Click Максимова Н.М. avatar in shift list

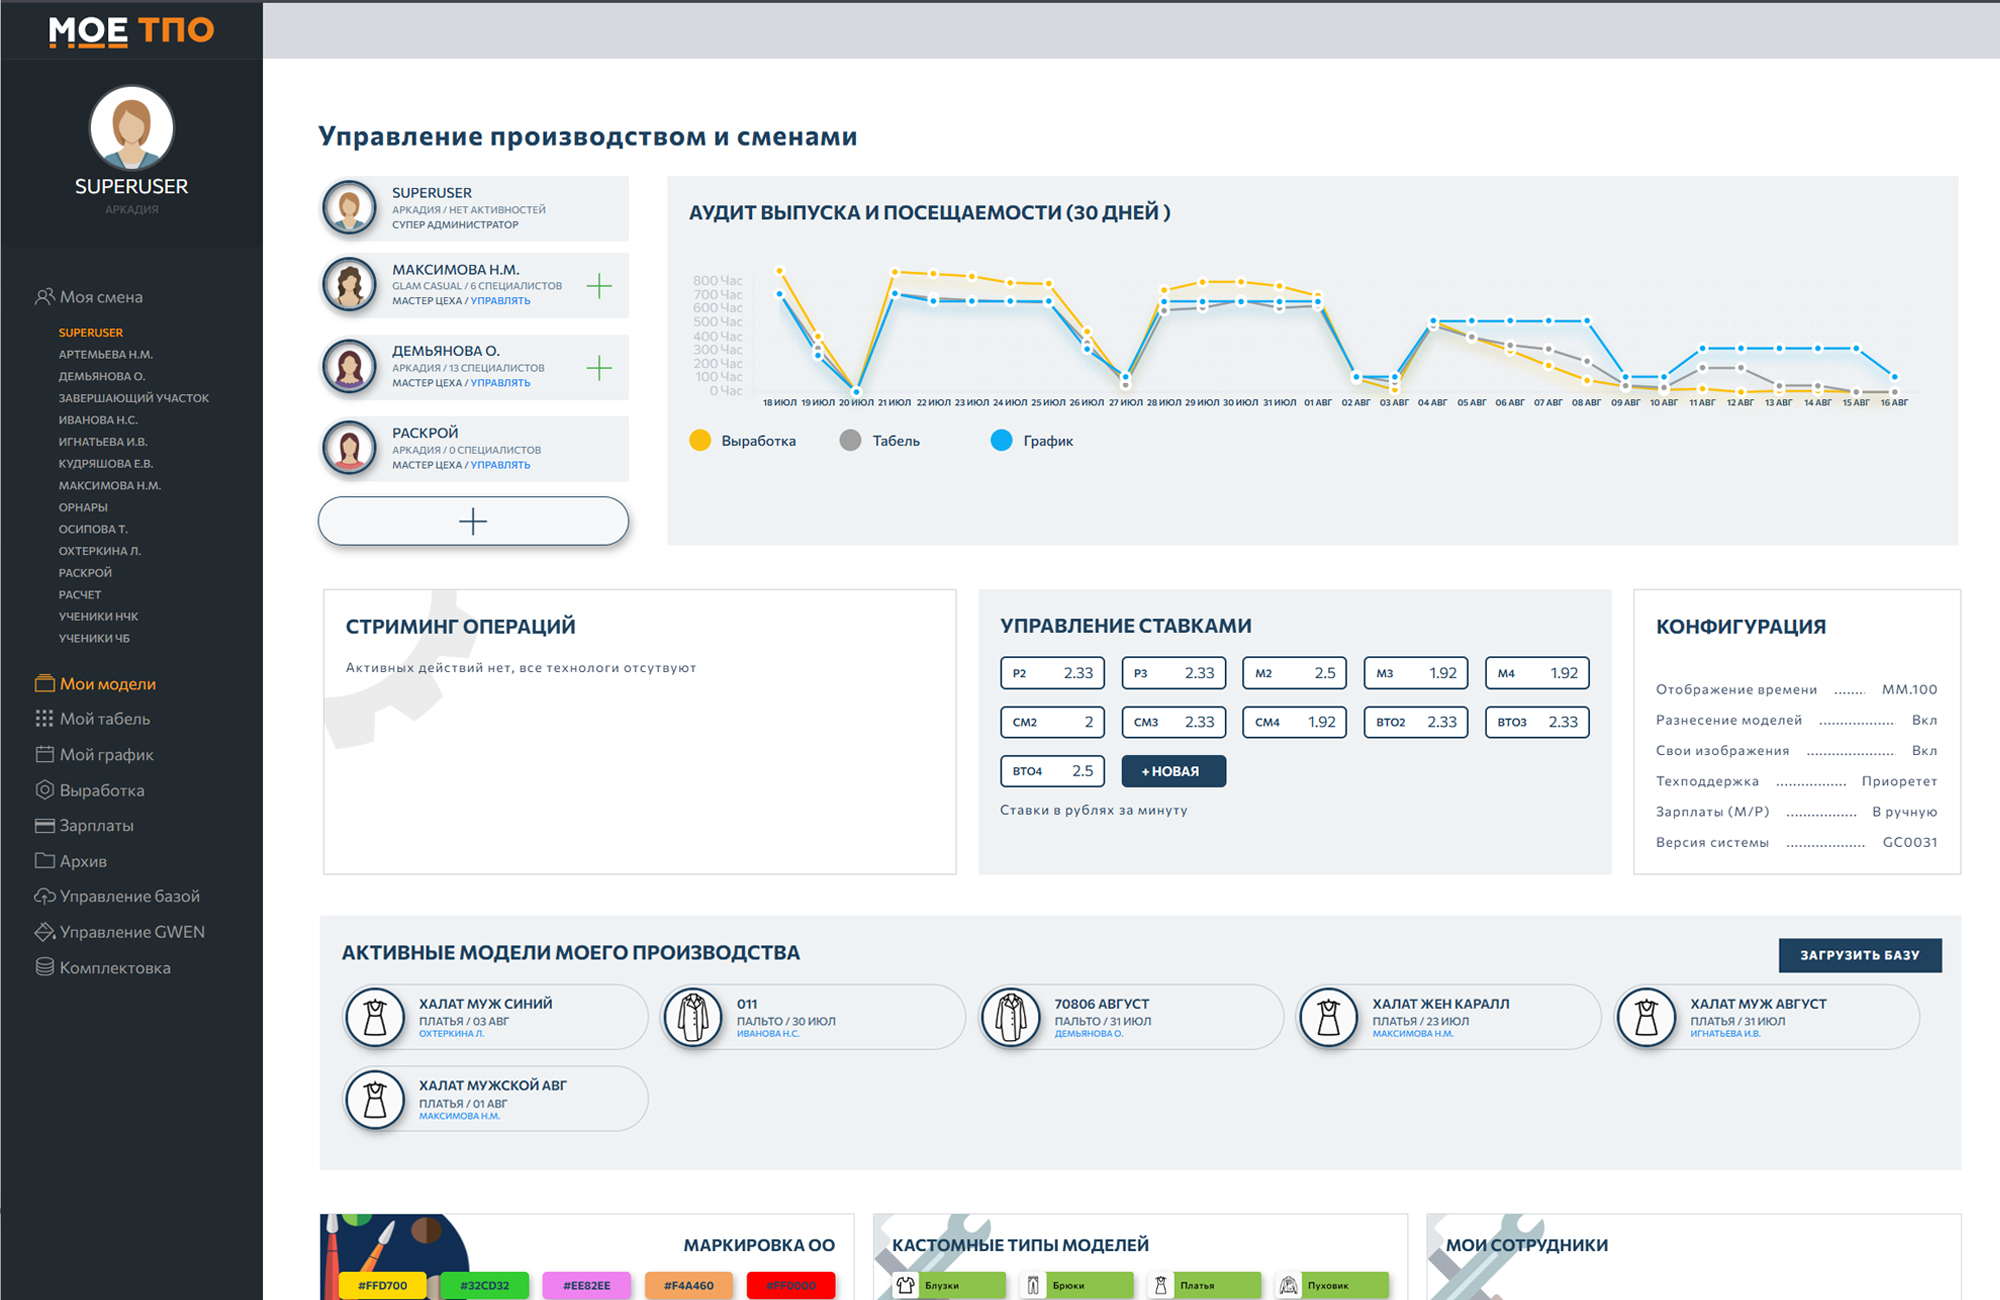(x=349, y=285)
